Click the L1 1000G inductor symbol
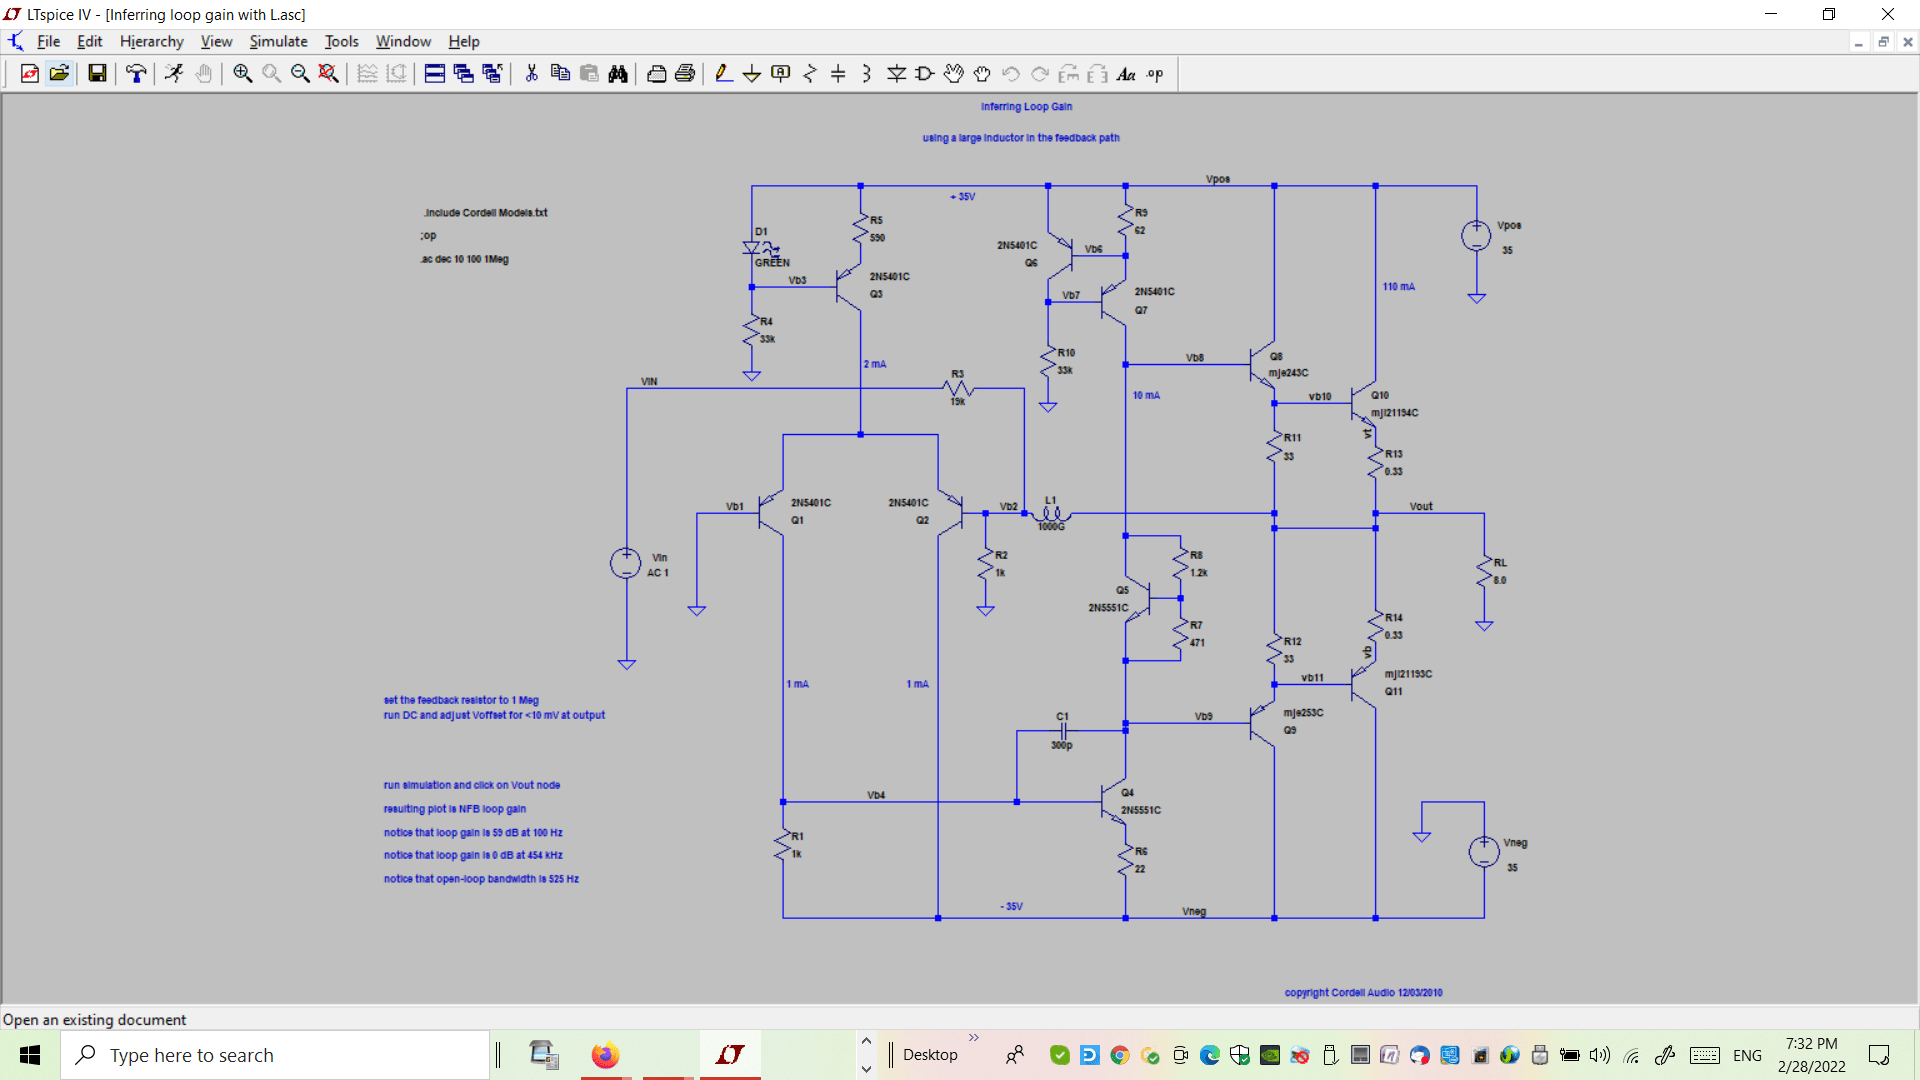The height and width of the screenshot is (1080, 1920). tap(1051, 514)
